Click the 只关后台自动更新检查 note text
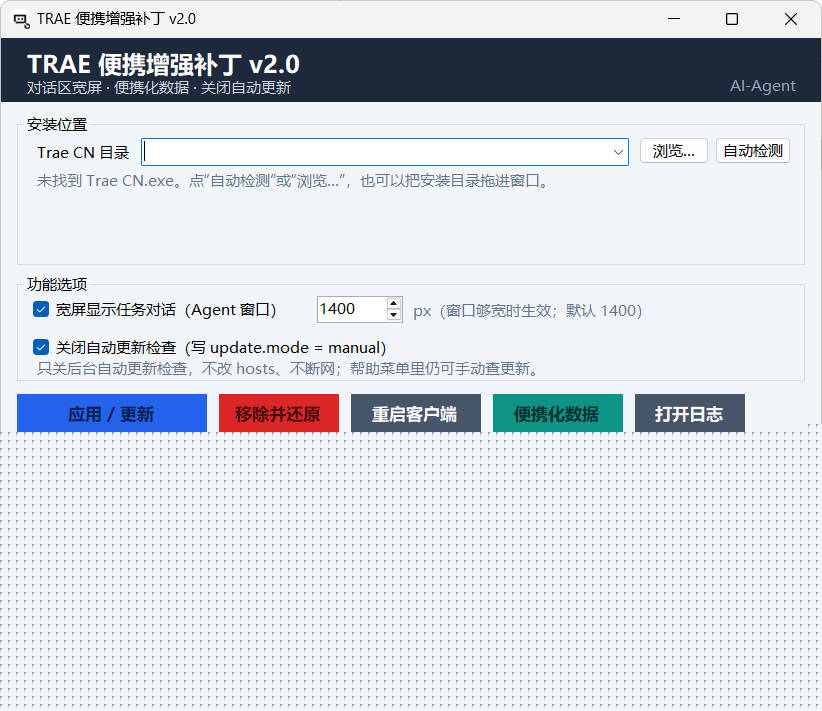Image resolution: width=822 pixels, height=711 pixels. [x=288, y=369]
